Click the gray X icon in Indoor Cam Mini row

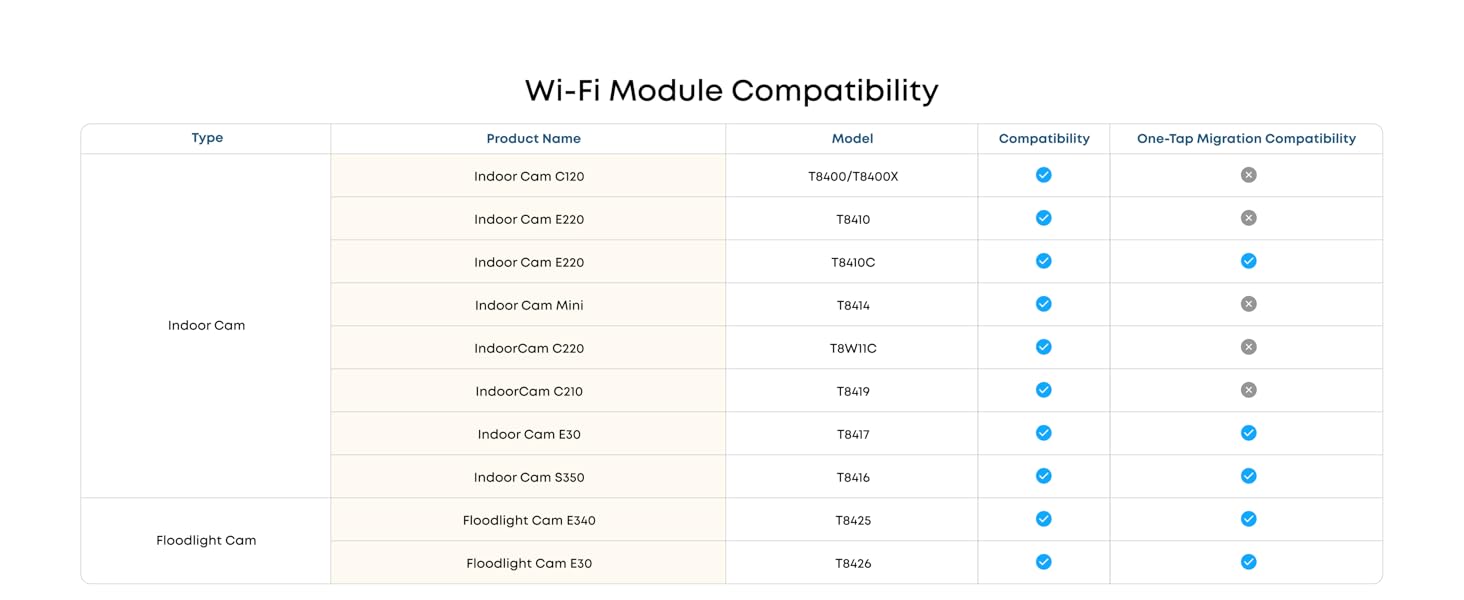[x=1248, y=304]
